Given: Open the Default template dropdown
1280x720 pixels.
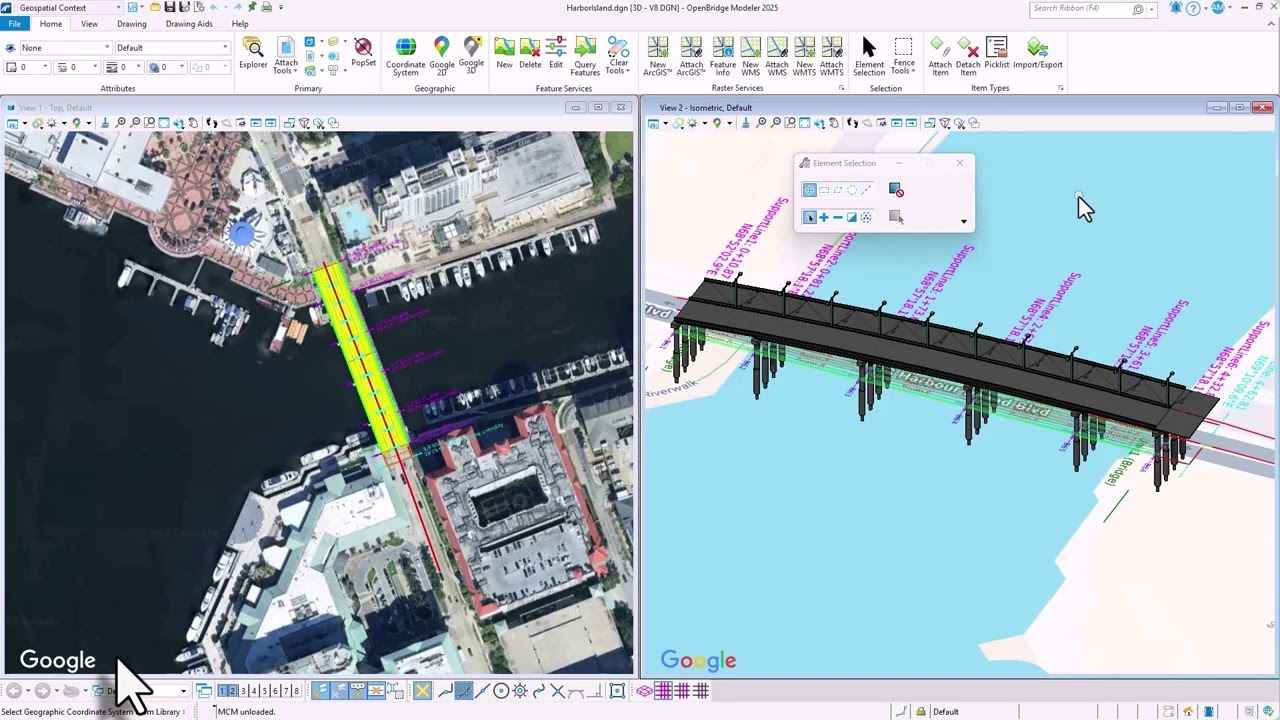Looking at the screenshot, I should (172, 47).
